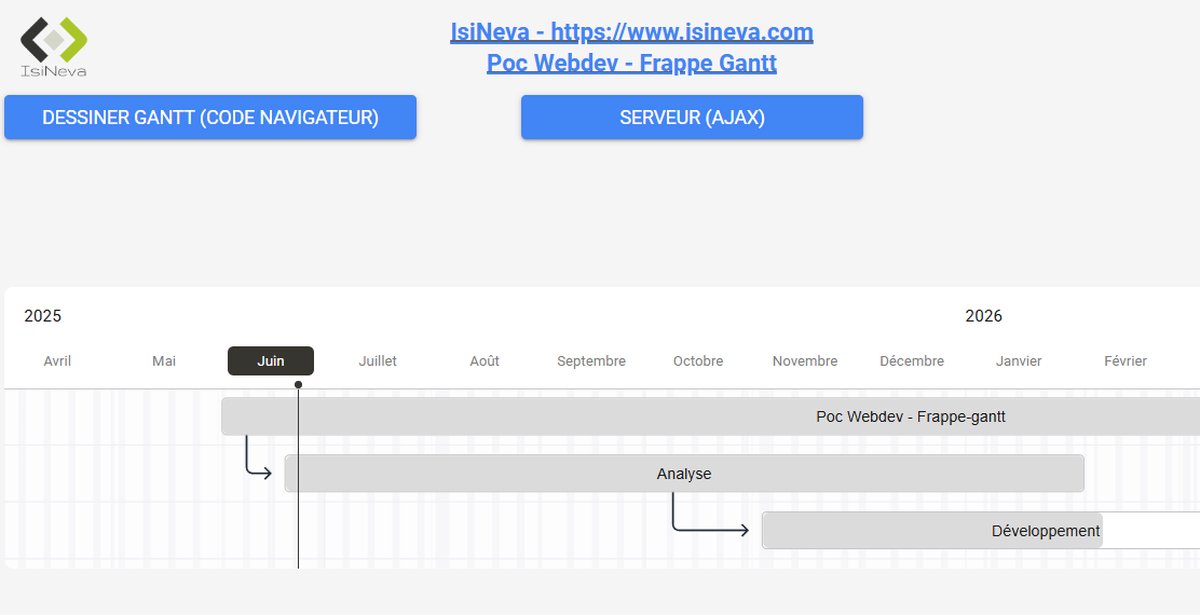Screen dimensions: 1200x615
Task: Select the Octobre month label
Action: tap(697, 361)
